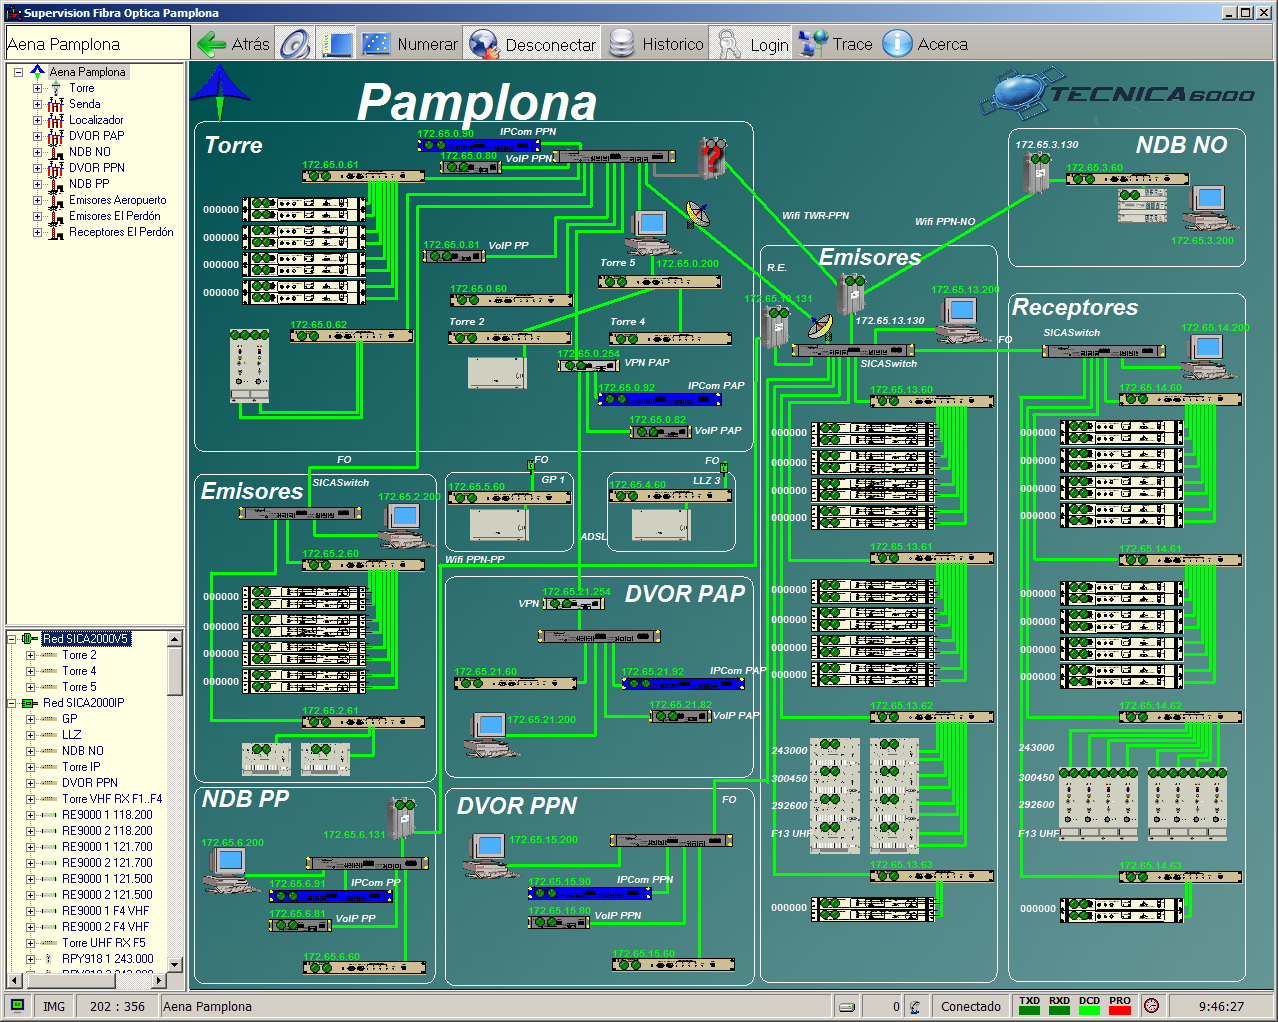Click Login in the toolbar
The height and width of the screenshot is (1022, 1278).
[752, 44]
